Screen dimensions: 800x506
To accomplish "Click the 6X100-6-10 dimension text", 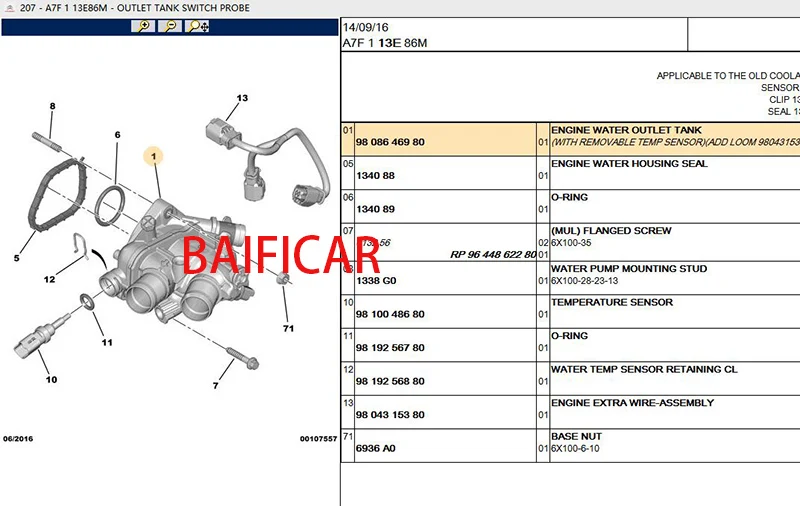I will point(575,449).
